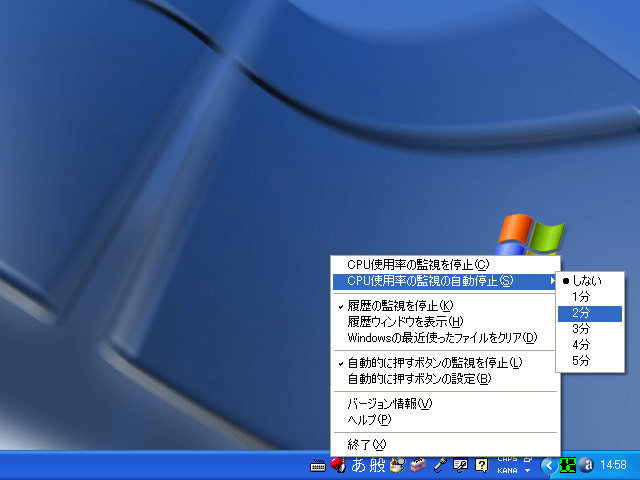The image size is (640, 480).
Task: Select 1分 in the submenu
Action: pyautogui.click(x=590, y=297)
